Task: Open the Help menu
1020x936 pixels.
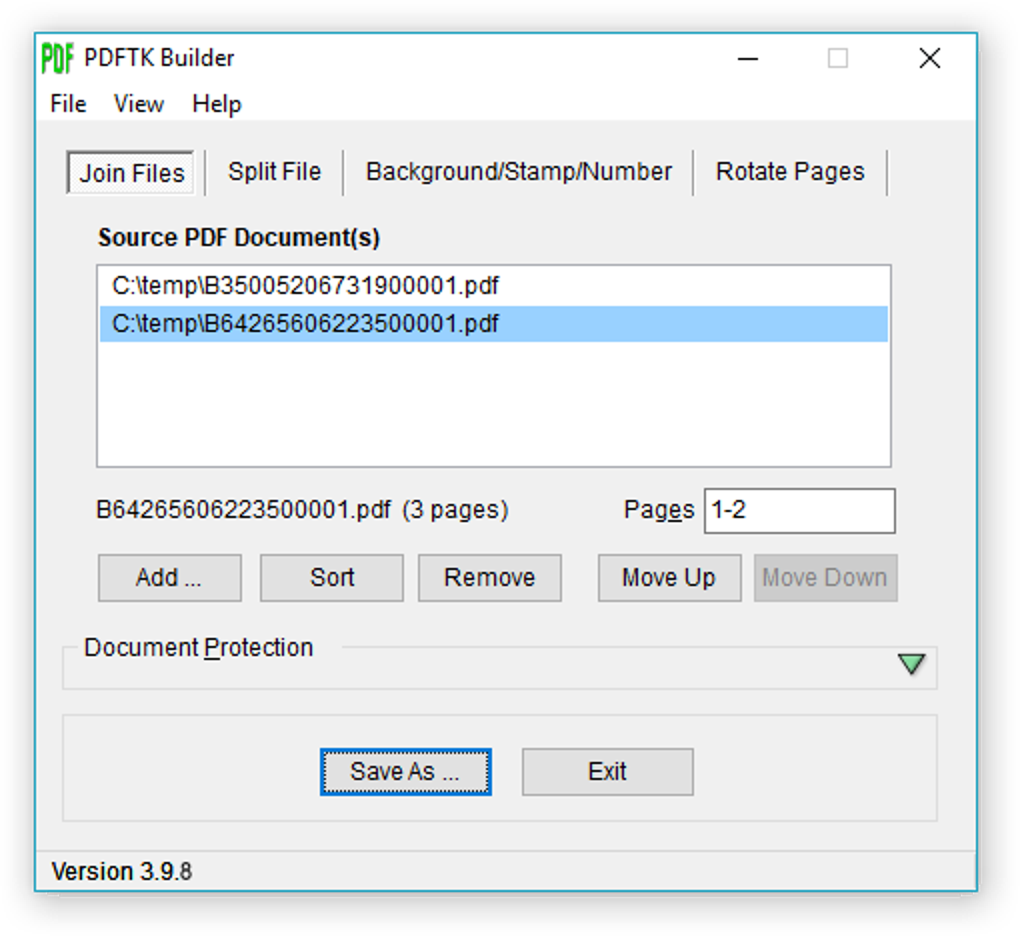Action: [216, 103]
